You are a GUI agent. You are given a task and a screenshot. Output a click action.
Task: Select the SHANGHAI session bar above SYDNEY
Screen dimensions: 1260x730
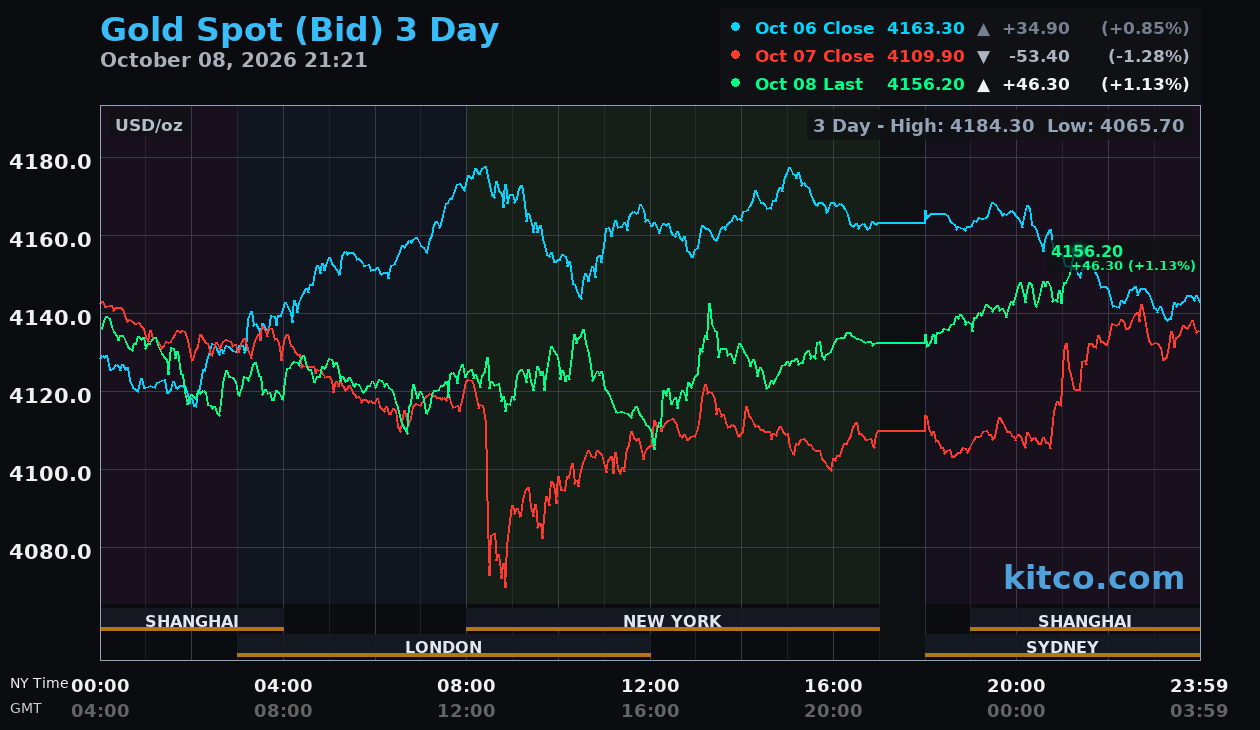(1085, 620)
